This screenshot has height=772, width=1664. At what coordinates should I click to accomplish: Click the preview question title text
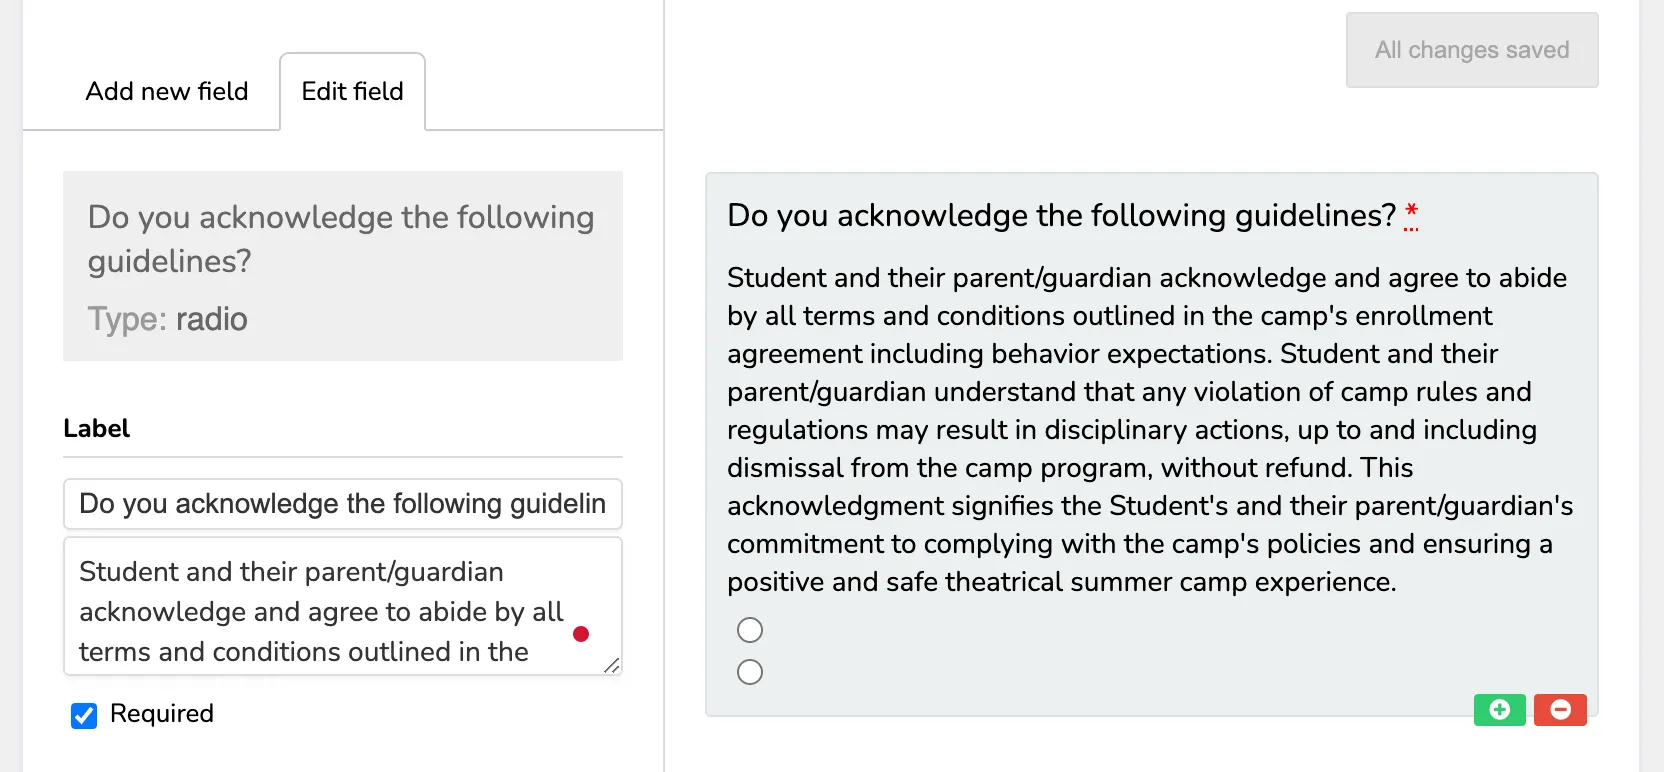(1061, 215)
